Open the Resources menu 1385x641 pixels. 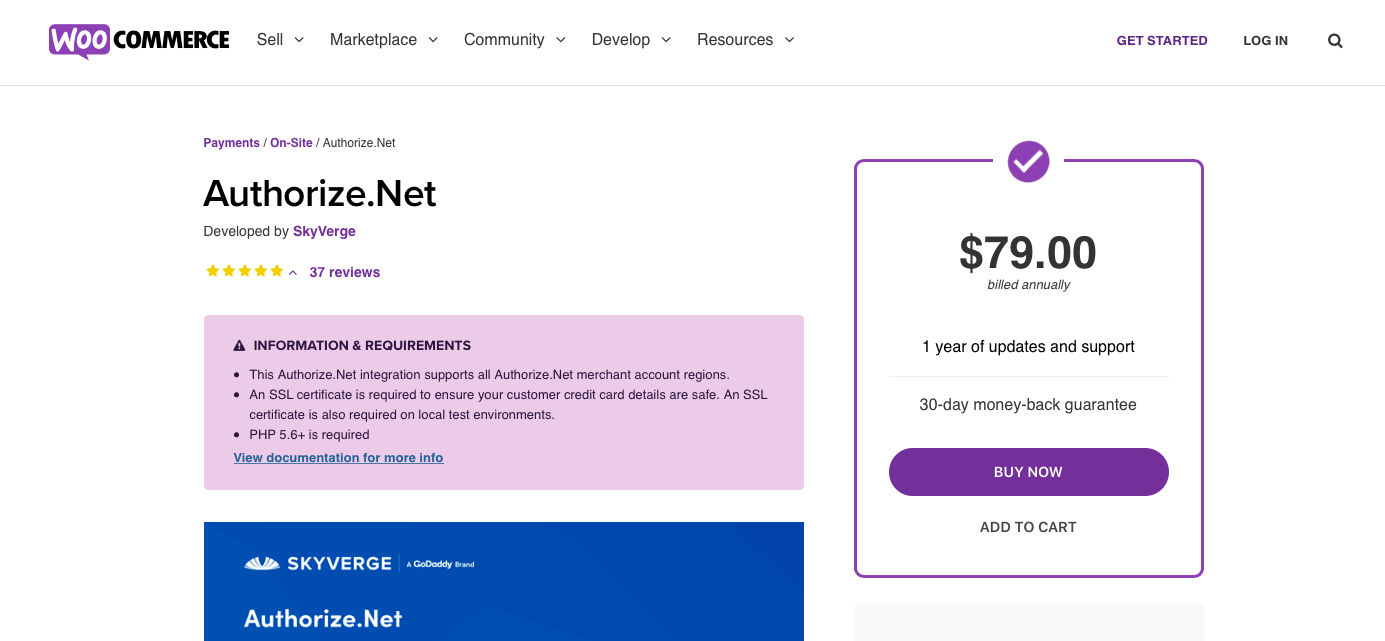[x=745, y=40]
